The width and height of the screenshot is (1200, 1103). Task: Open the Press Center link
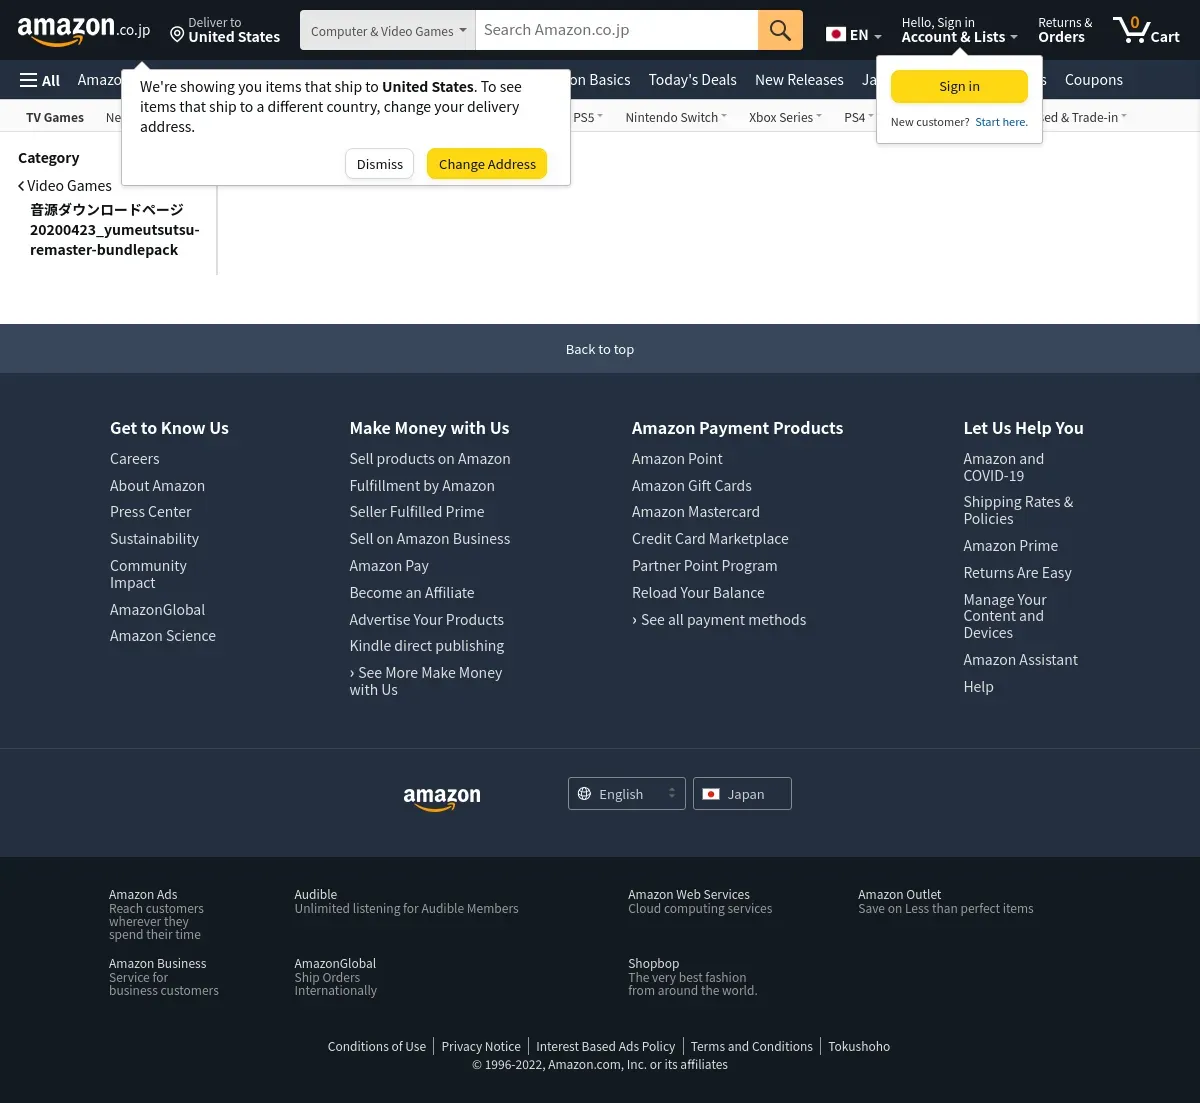pos(150,512)
